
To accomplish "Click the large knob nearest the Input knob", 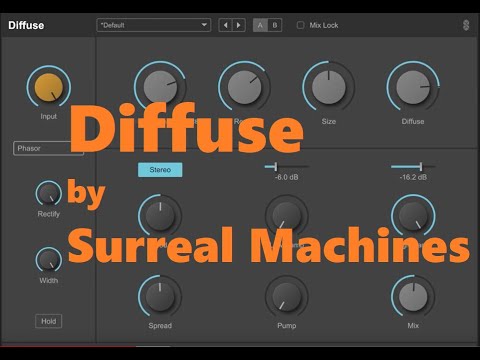I will [160, 87].
